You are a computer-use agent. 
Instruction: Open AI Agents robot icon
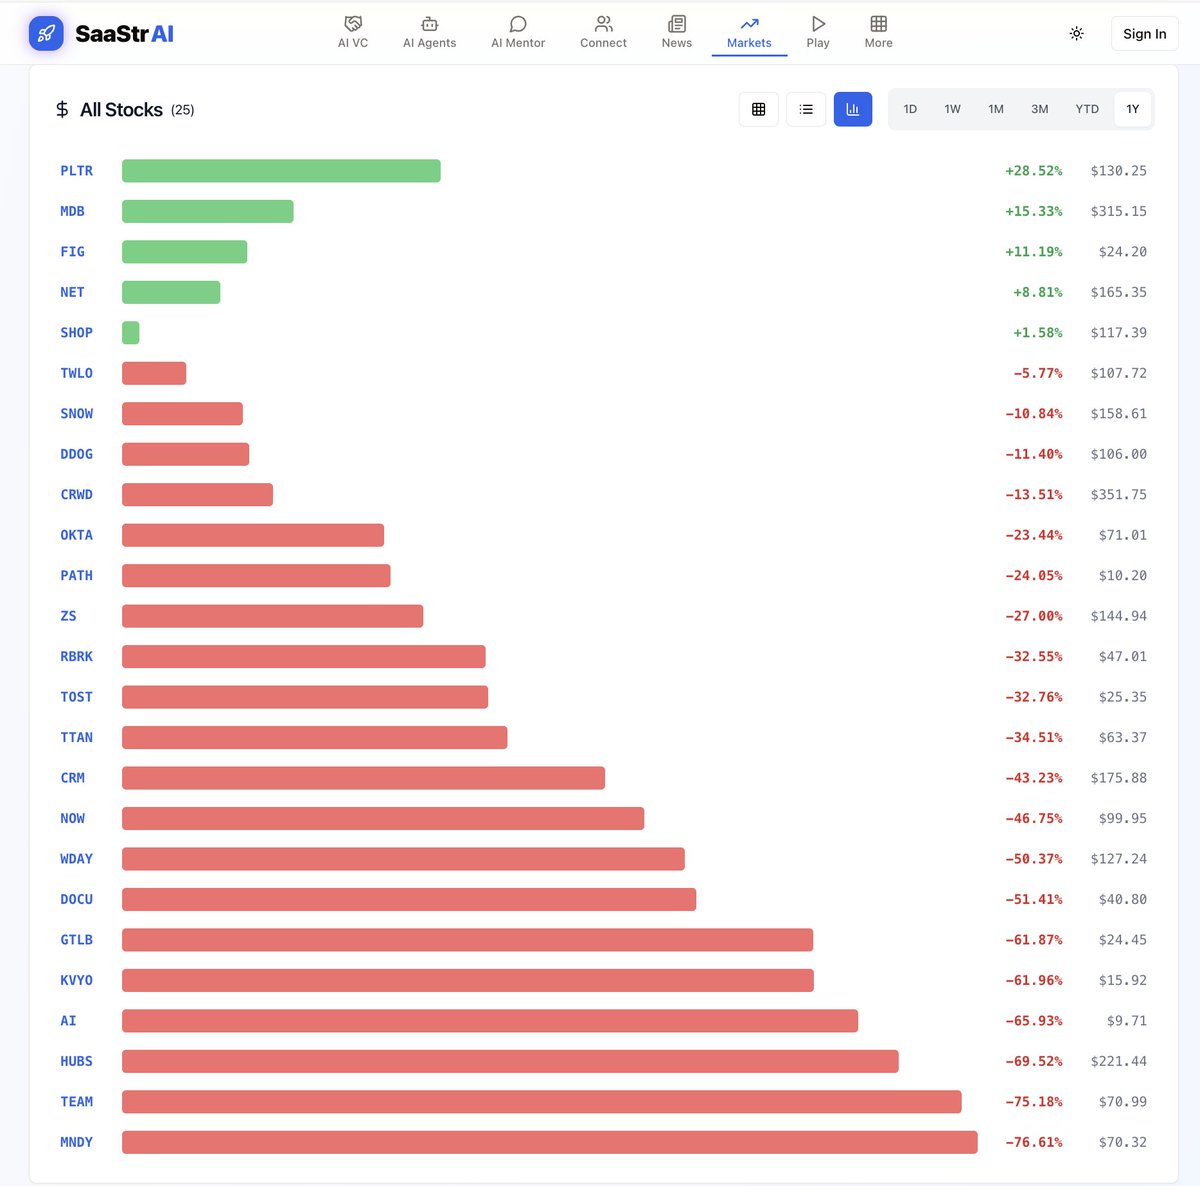[x=430, y=23]
